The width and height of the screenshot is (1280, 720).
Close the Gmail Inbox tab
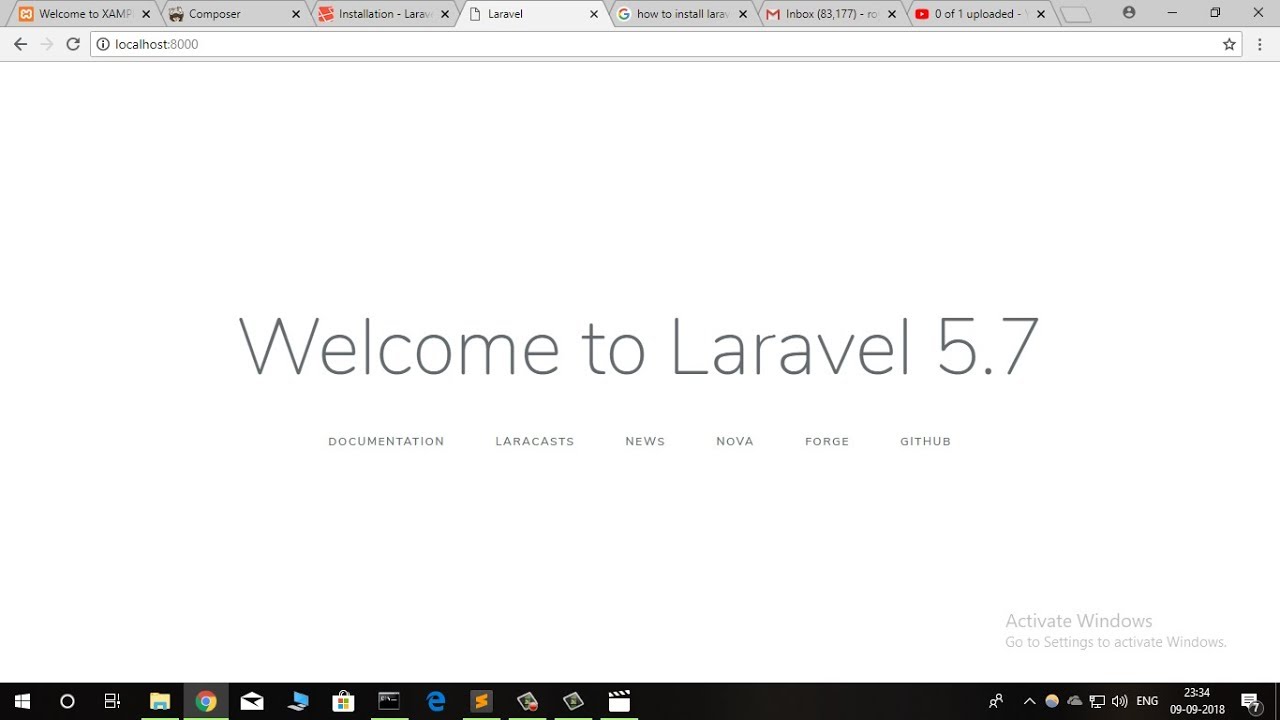[892, 14]
